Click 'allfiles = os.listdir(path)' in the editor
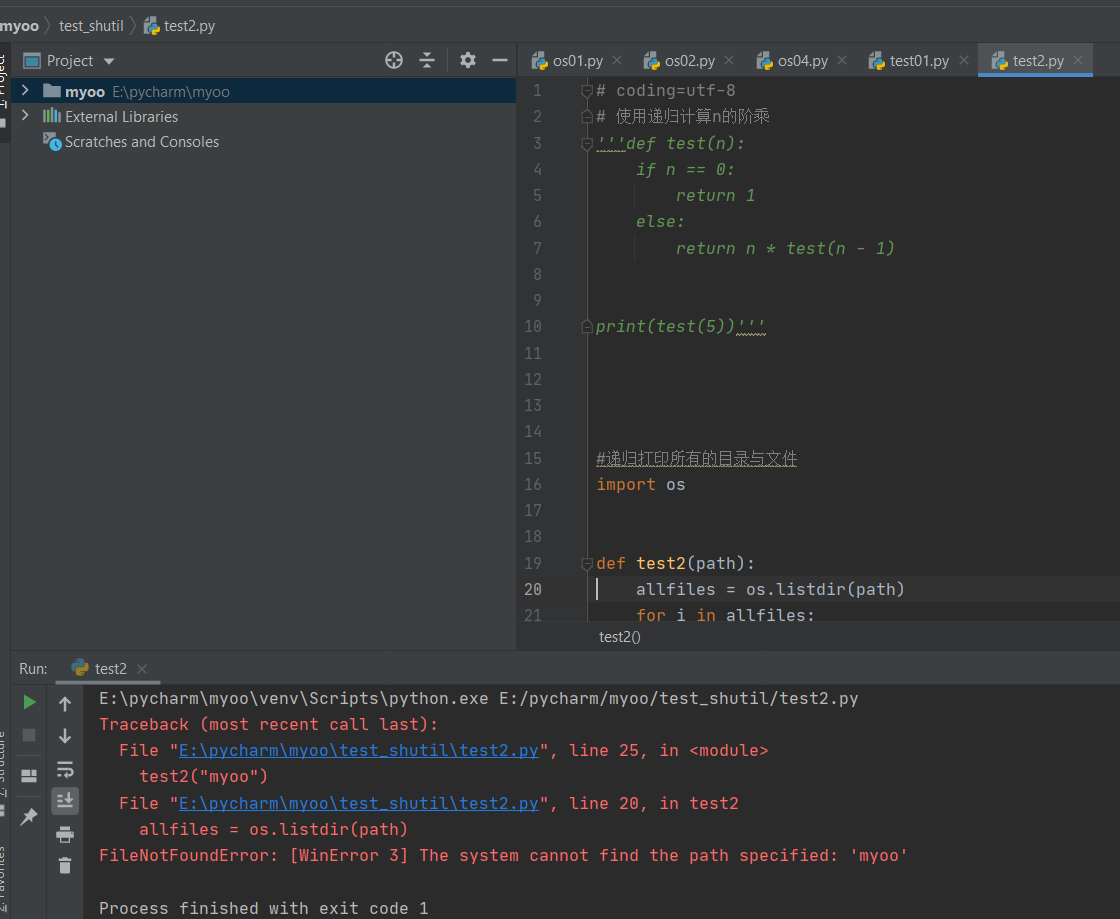 (770, 590)
